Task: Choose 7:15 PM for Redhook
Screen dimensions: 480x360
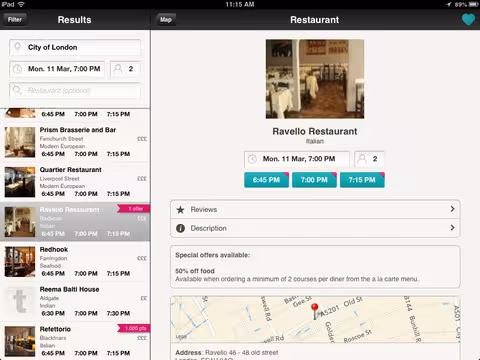Action: (x=118, y=274)
